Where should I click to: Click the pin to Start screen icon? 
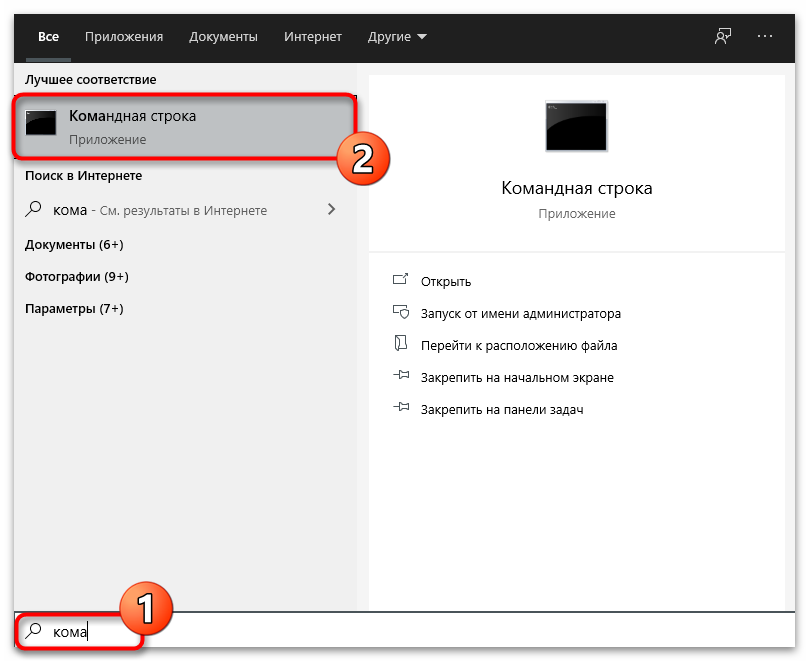click(x=401, y=377)
